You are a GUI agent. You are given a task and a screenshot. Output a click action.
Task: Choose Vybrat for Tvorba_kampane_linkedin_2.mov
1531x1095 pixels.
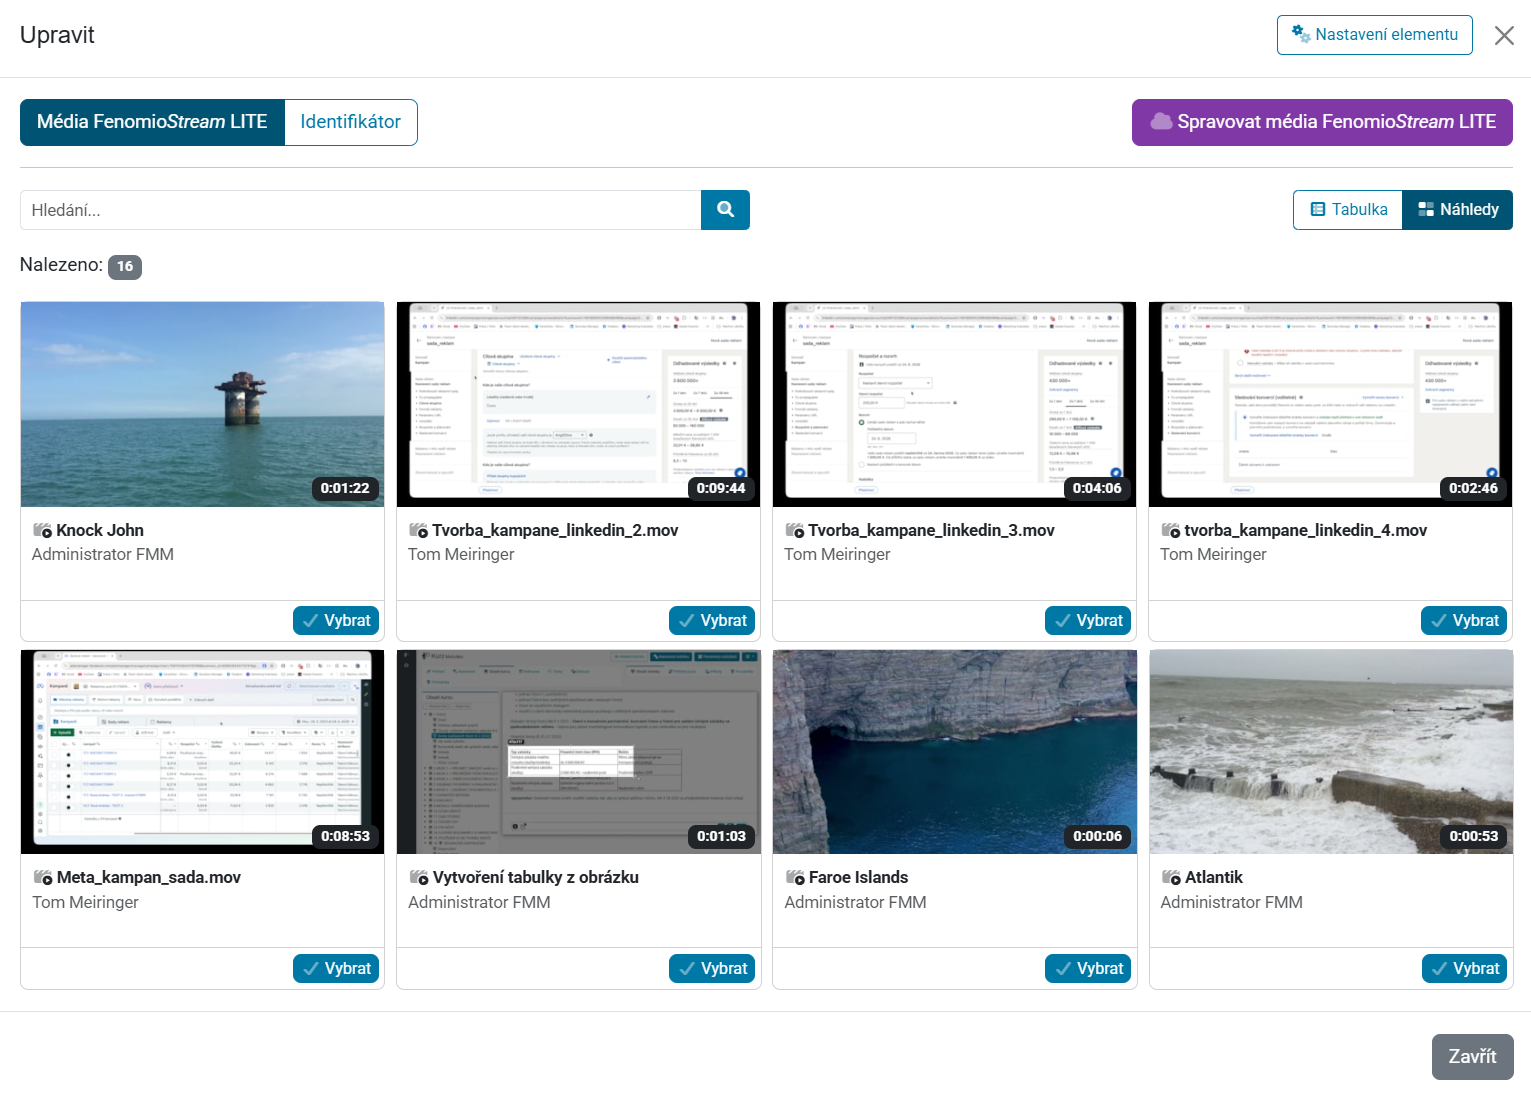(x=712, y=621)
